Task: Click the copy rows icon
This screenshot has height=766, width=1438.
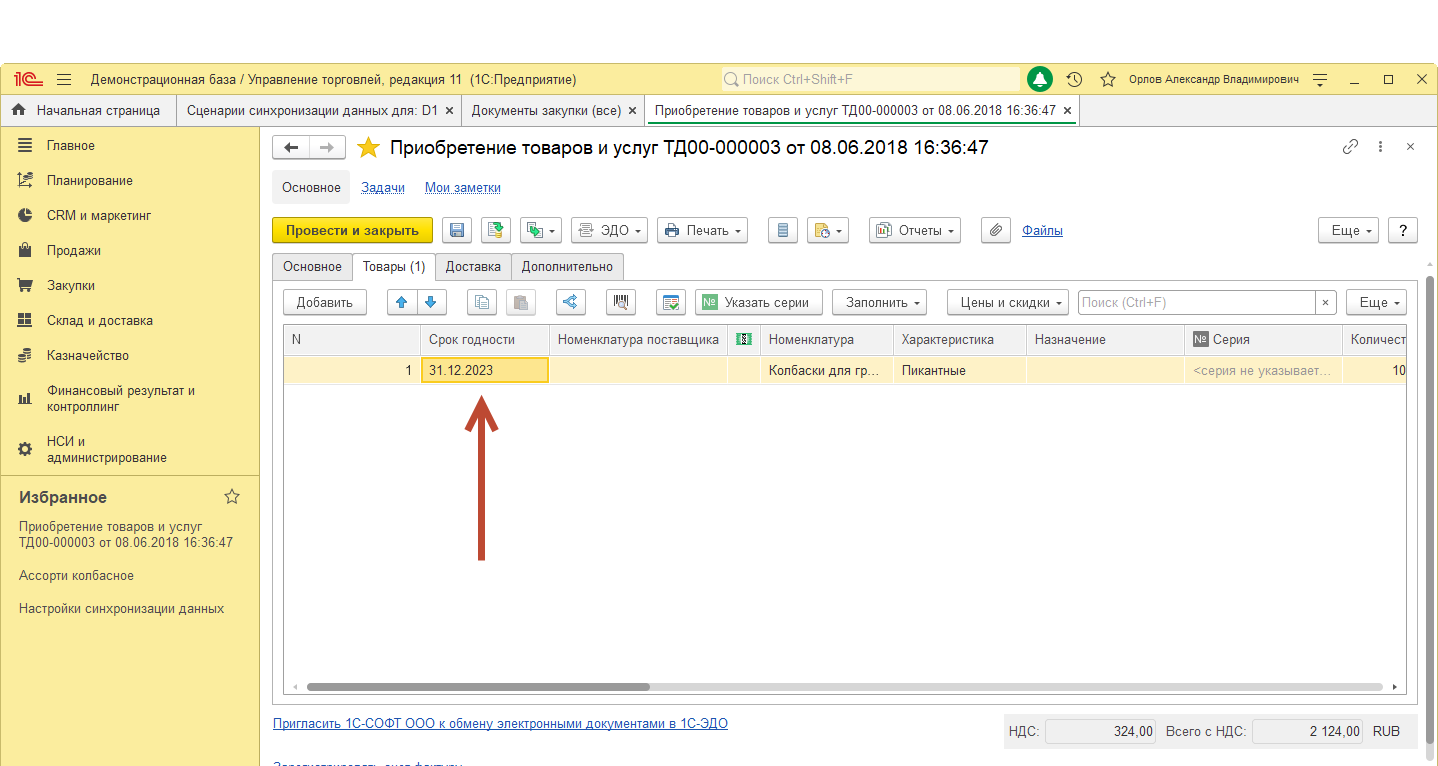Action: point(483,302)
